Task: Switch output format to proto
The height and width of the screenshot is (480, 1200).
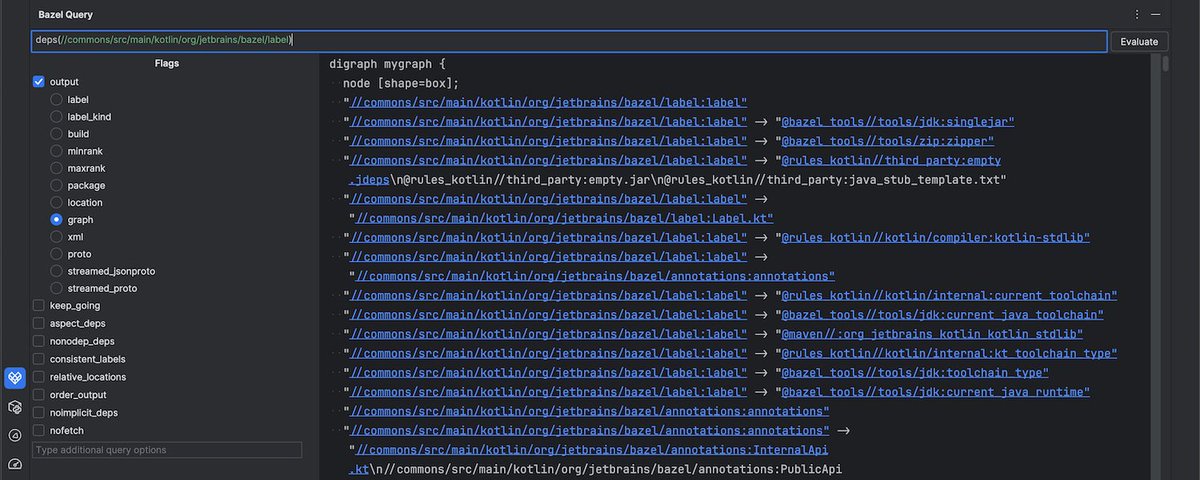Action: (x=57, y=254)
